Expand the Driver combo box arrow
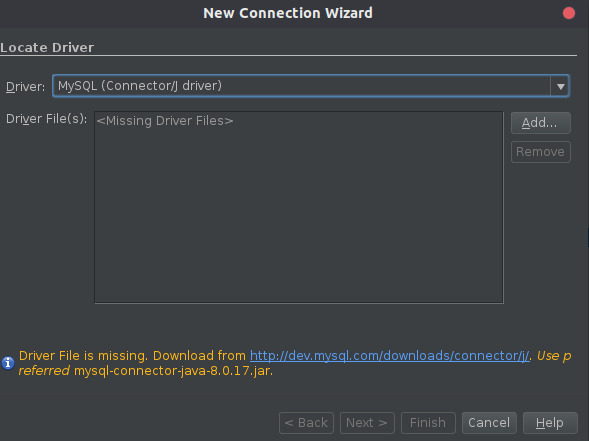The width and height of the screenshot is (589, 441). coord(560,86)
